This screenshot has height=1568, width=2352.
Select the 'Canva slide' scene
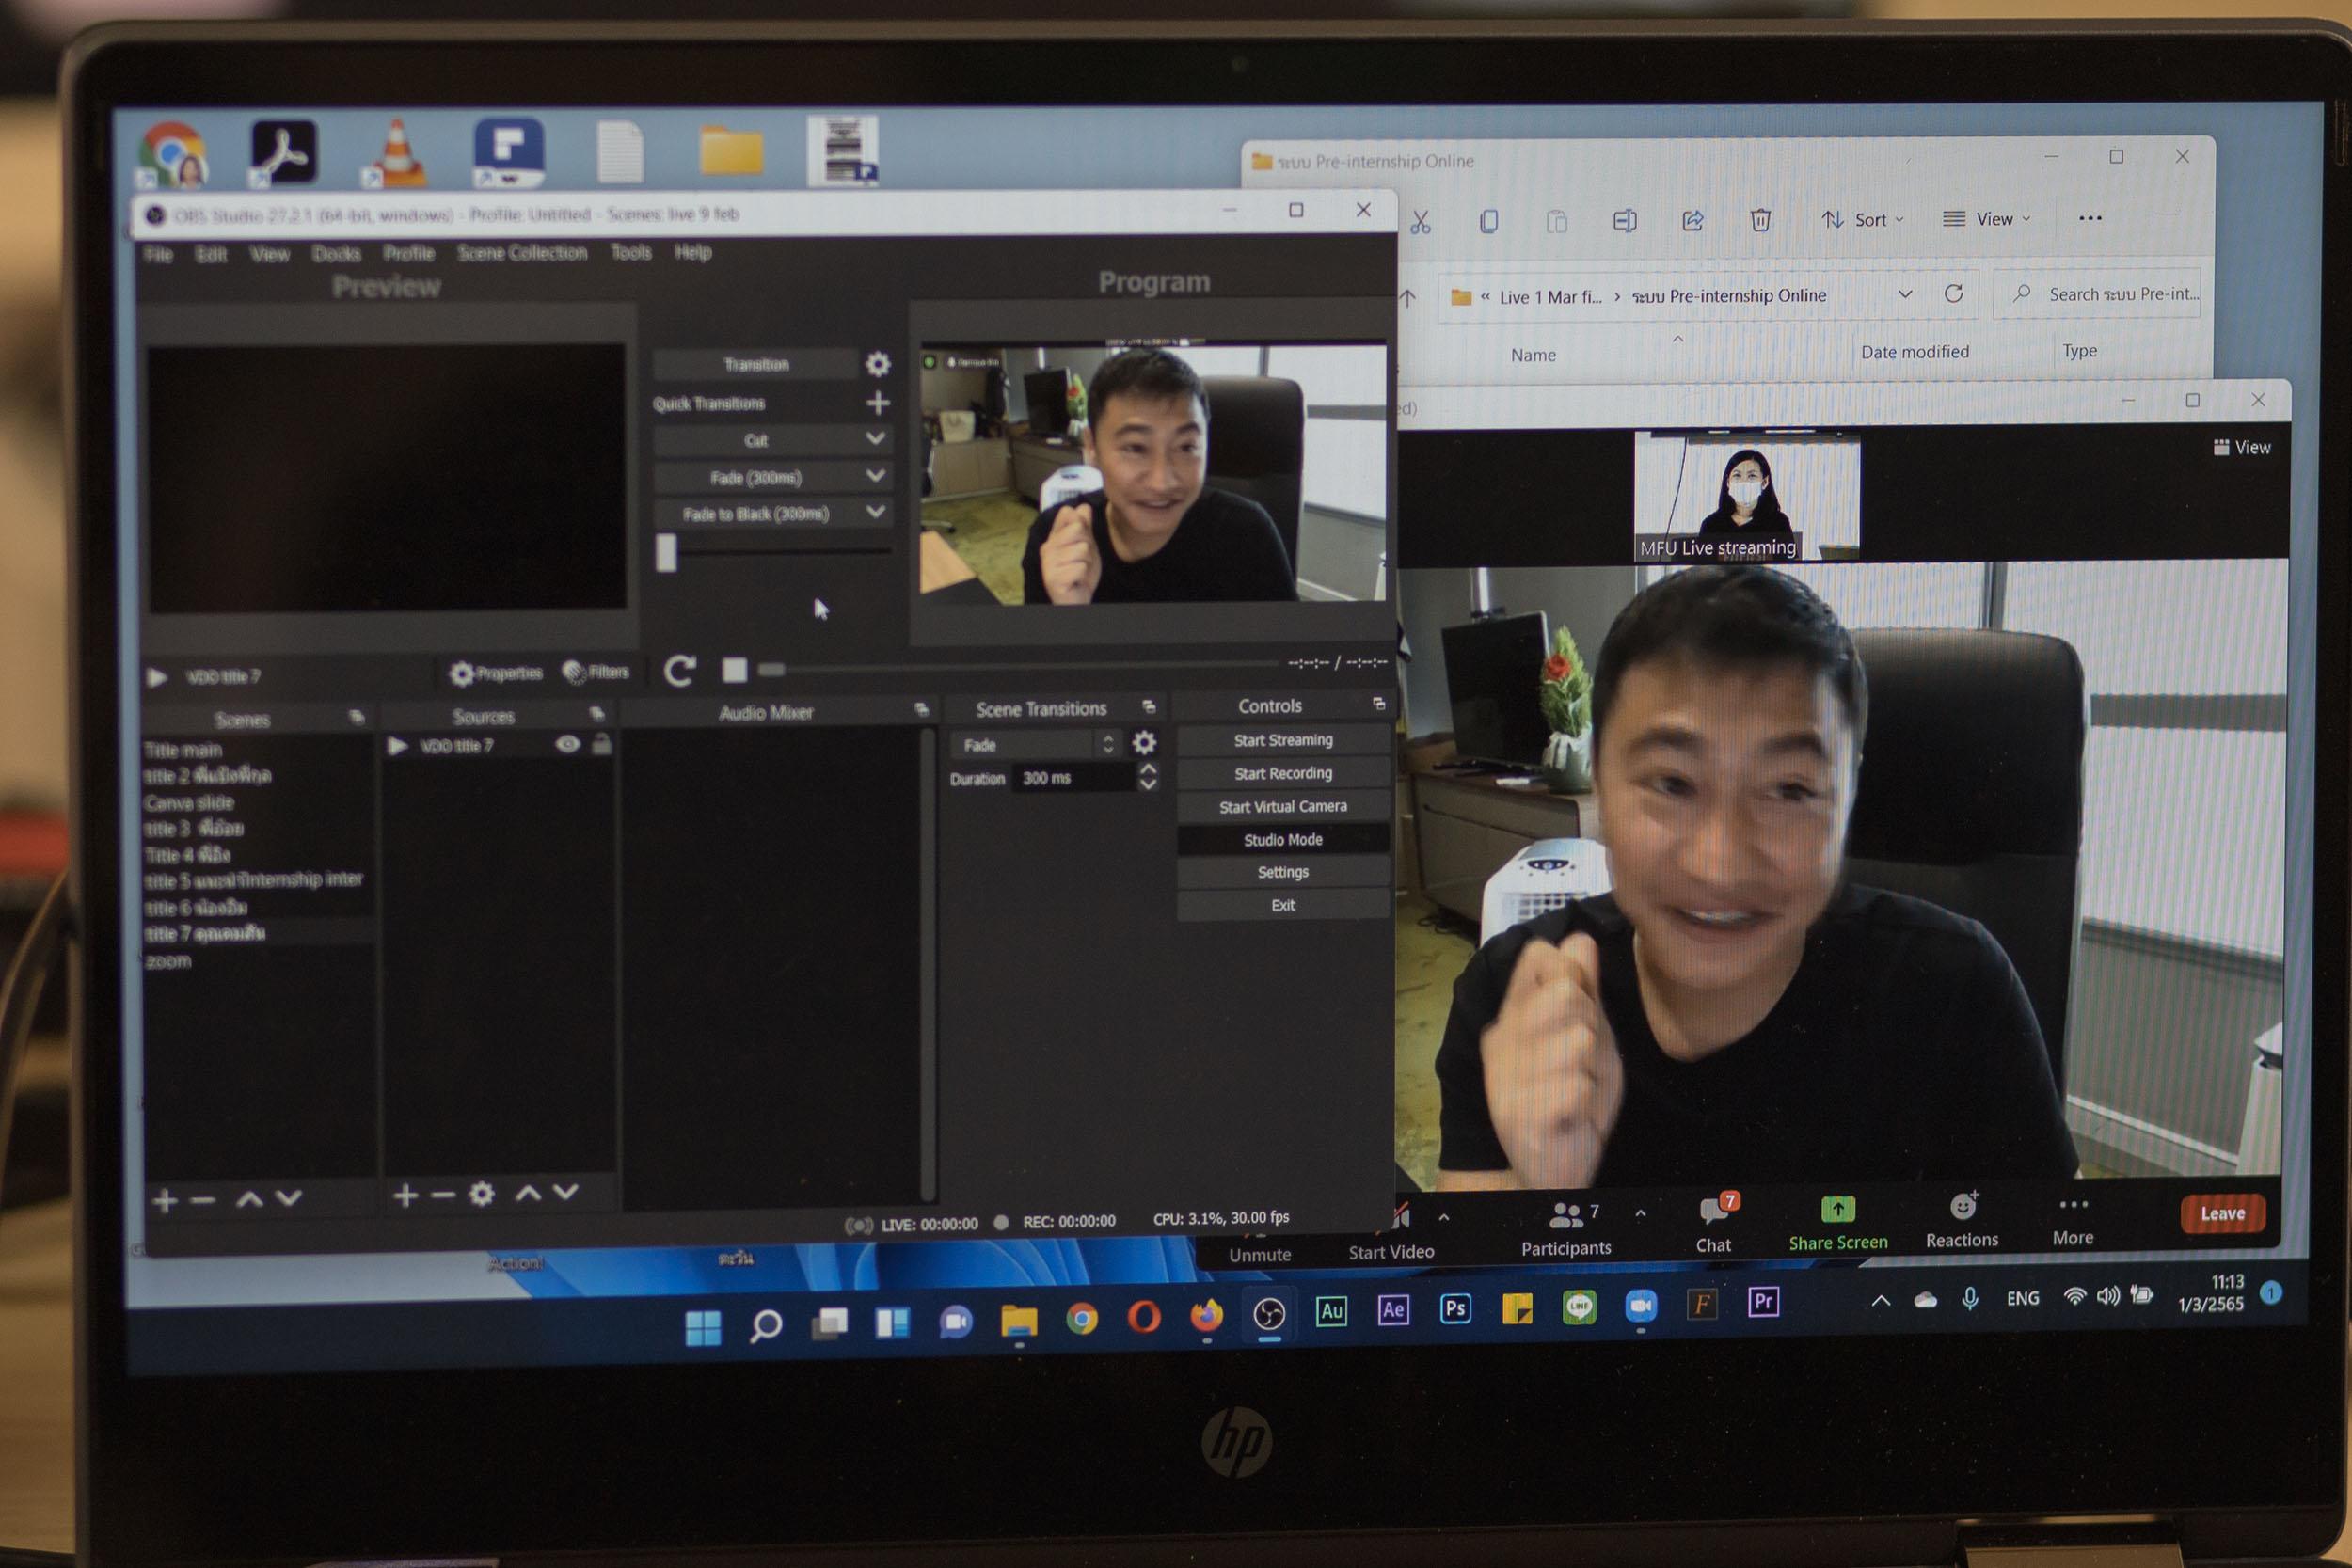click(189, 803)
